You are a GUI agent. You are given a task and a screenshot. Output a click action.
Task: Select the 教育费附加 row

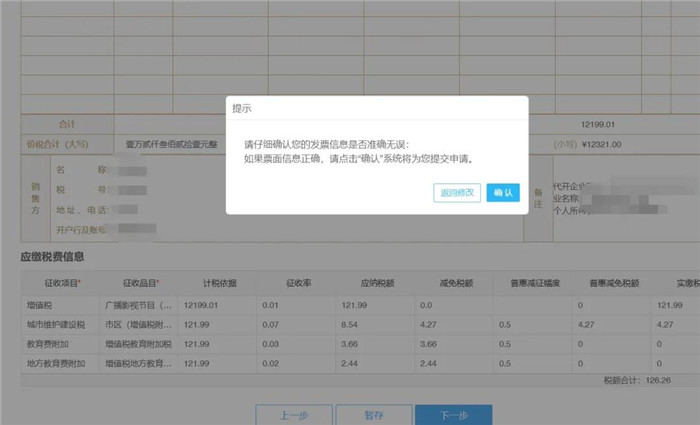(x=48, y=344)
